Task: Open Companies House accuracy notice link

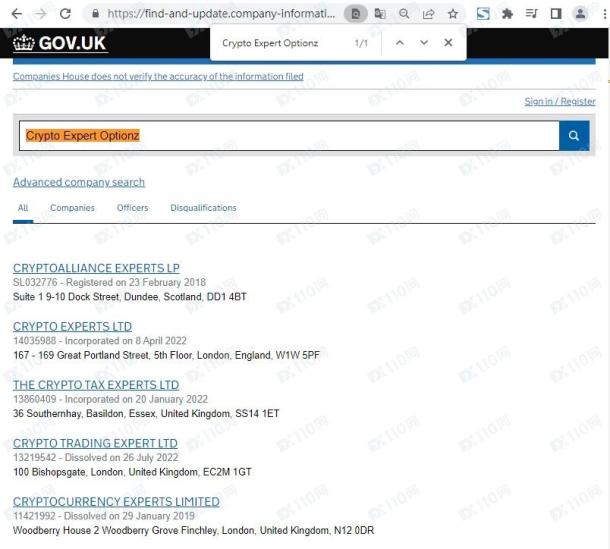Action: [x=158, y=76]
